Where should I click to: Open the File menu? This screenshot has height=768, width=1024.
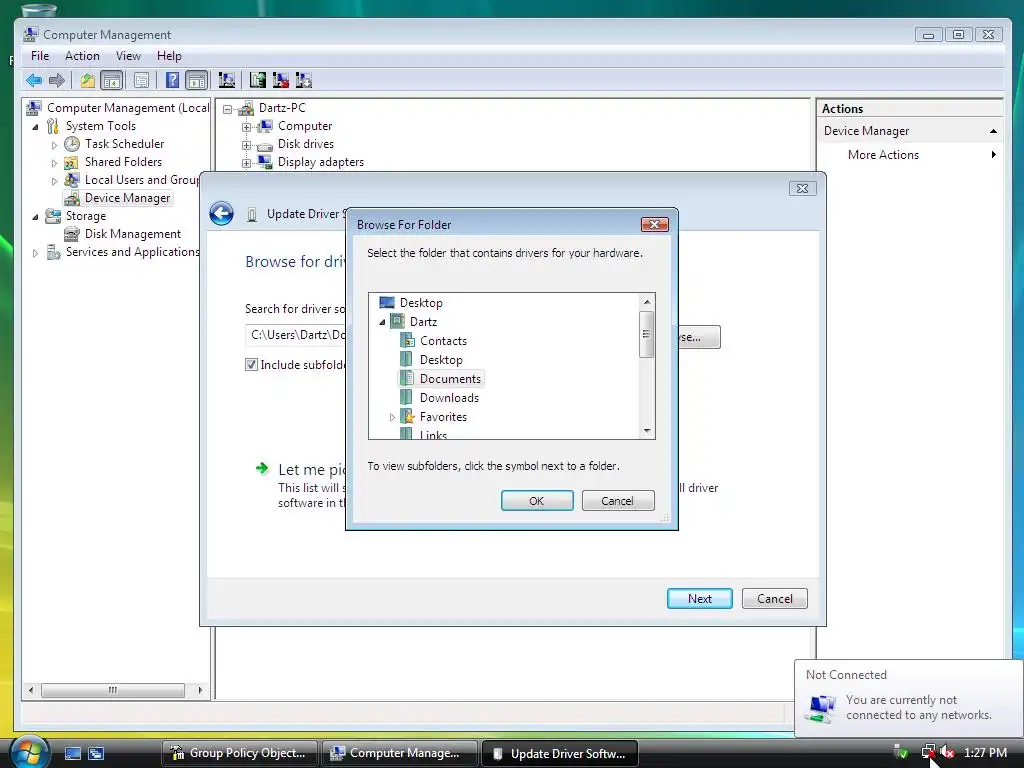point(40,56)
